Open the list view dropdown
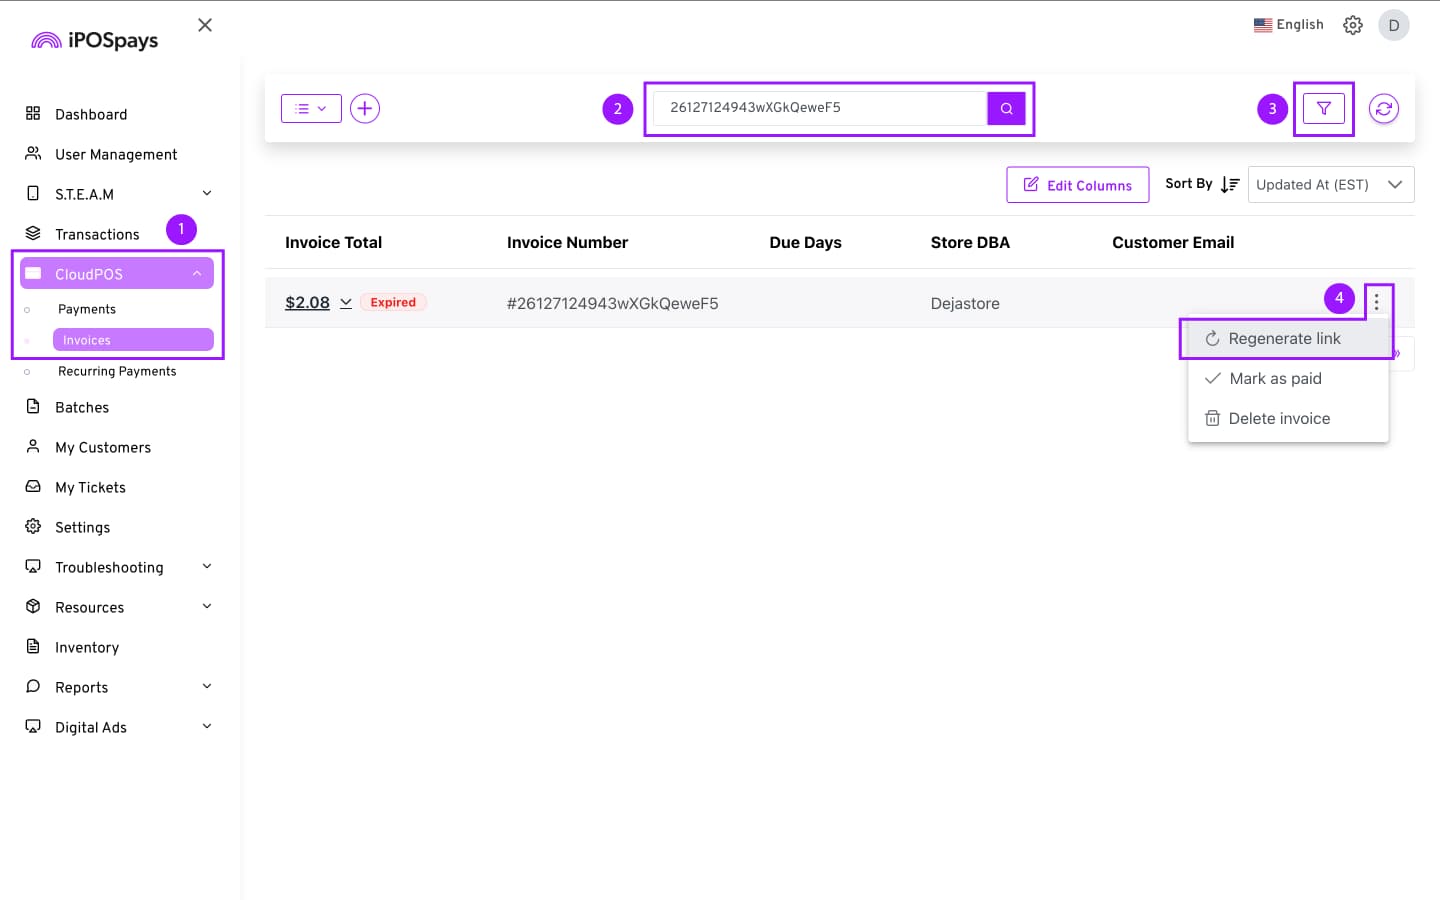This screenshot has height=900, width=1440. pos(311,109)
